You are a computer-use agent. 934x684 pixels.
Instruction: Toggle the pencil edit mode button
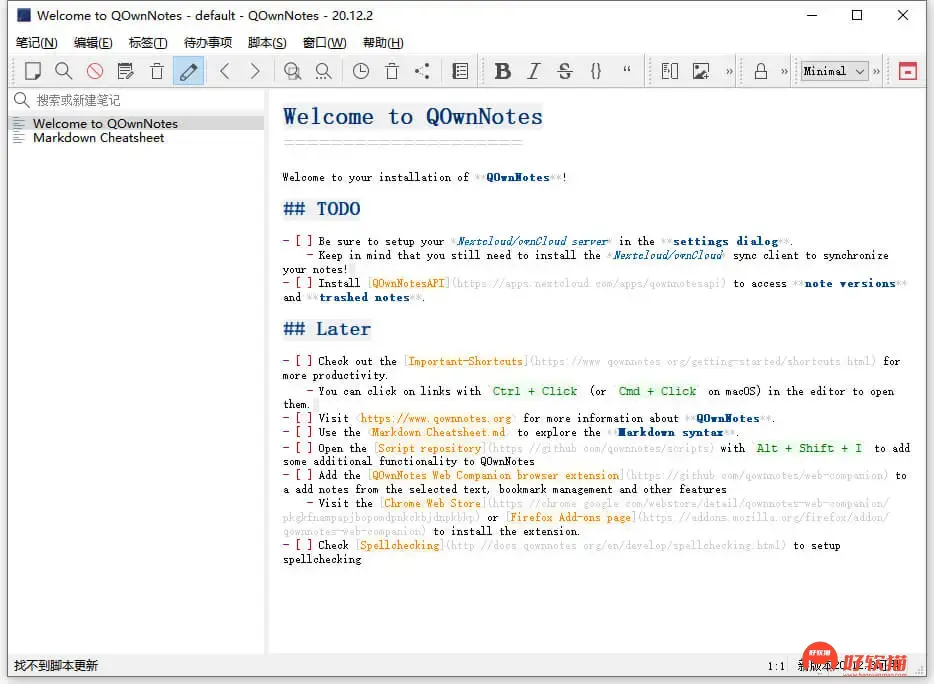pyautogui.click(x=188, y=71)
